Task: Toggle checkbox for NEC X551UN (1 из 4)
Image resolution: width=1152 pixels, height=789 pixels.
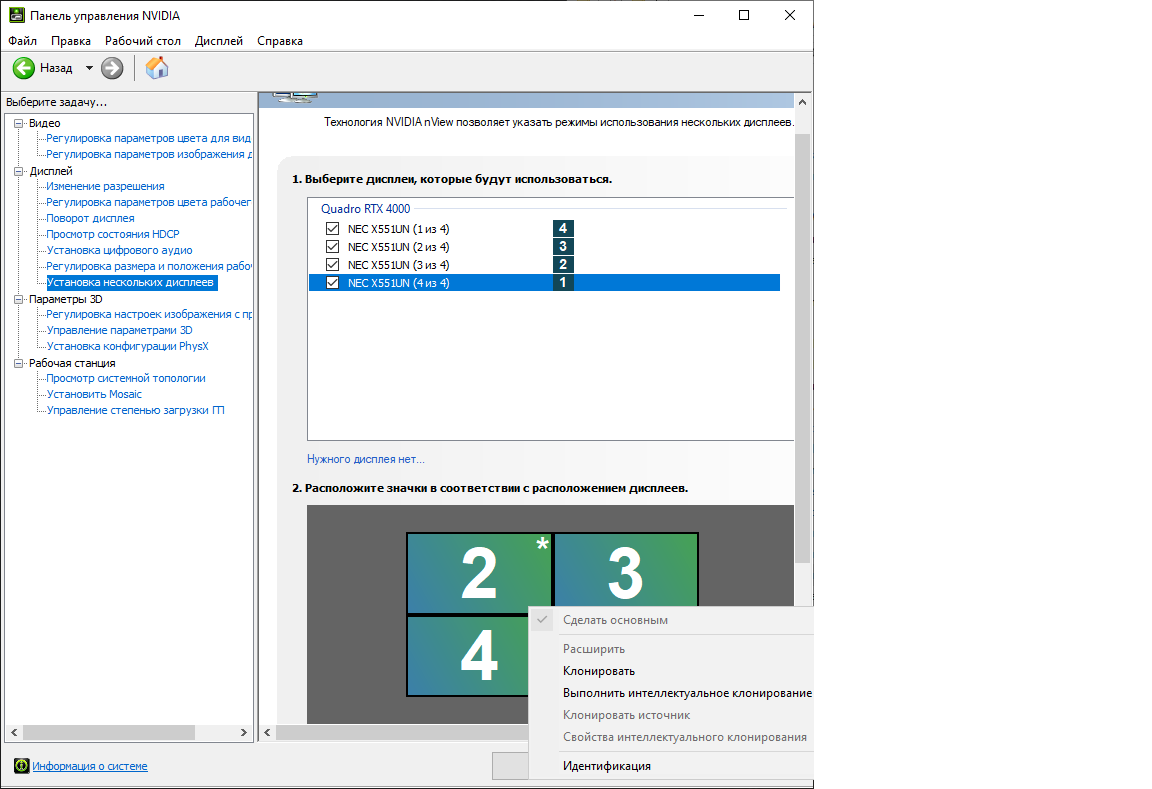Action: click(x=333, y=228)
